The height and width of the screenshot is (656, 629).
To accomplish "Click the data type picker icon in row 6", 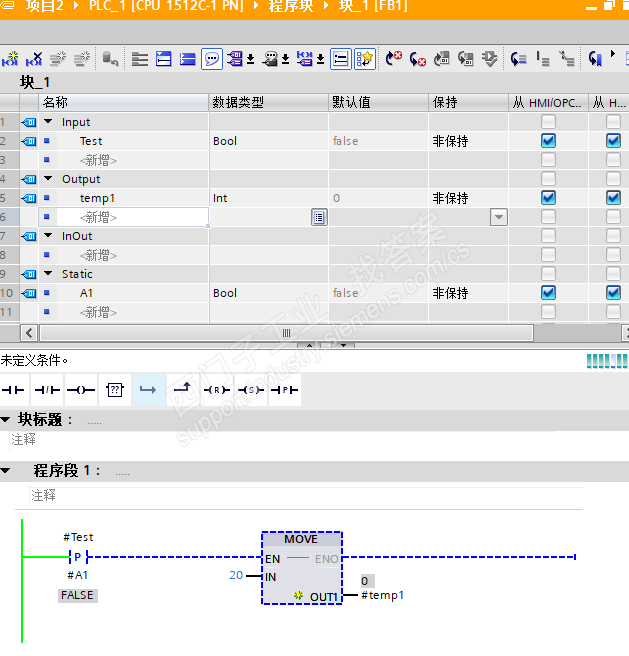I will pyautogui.click(x=319, y=217).
